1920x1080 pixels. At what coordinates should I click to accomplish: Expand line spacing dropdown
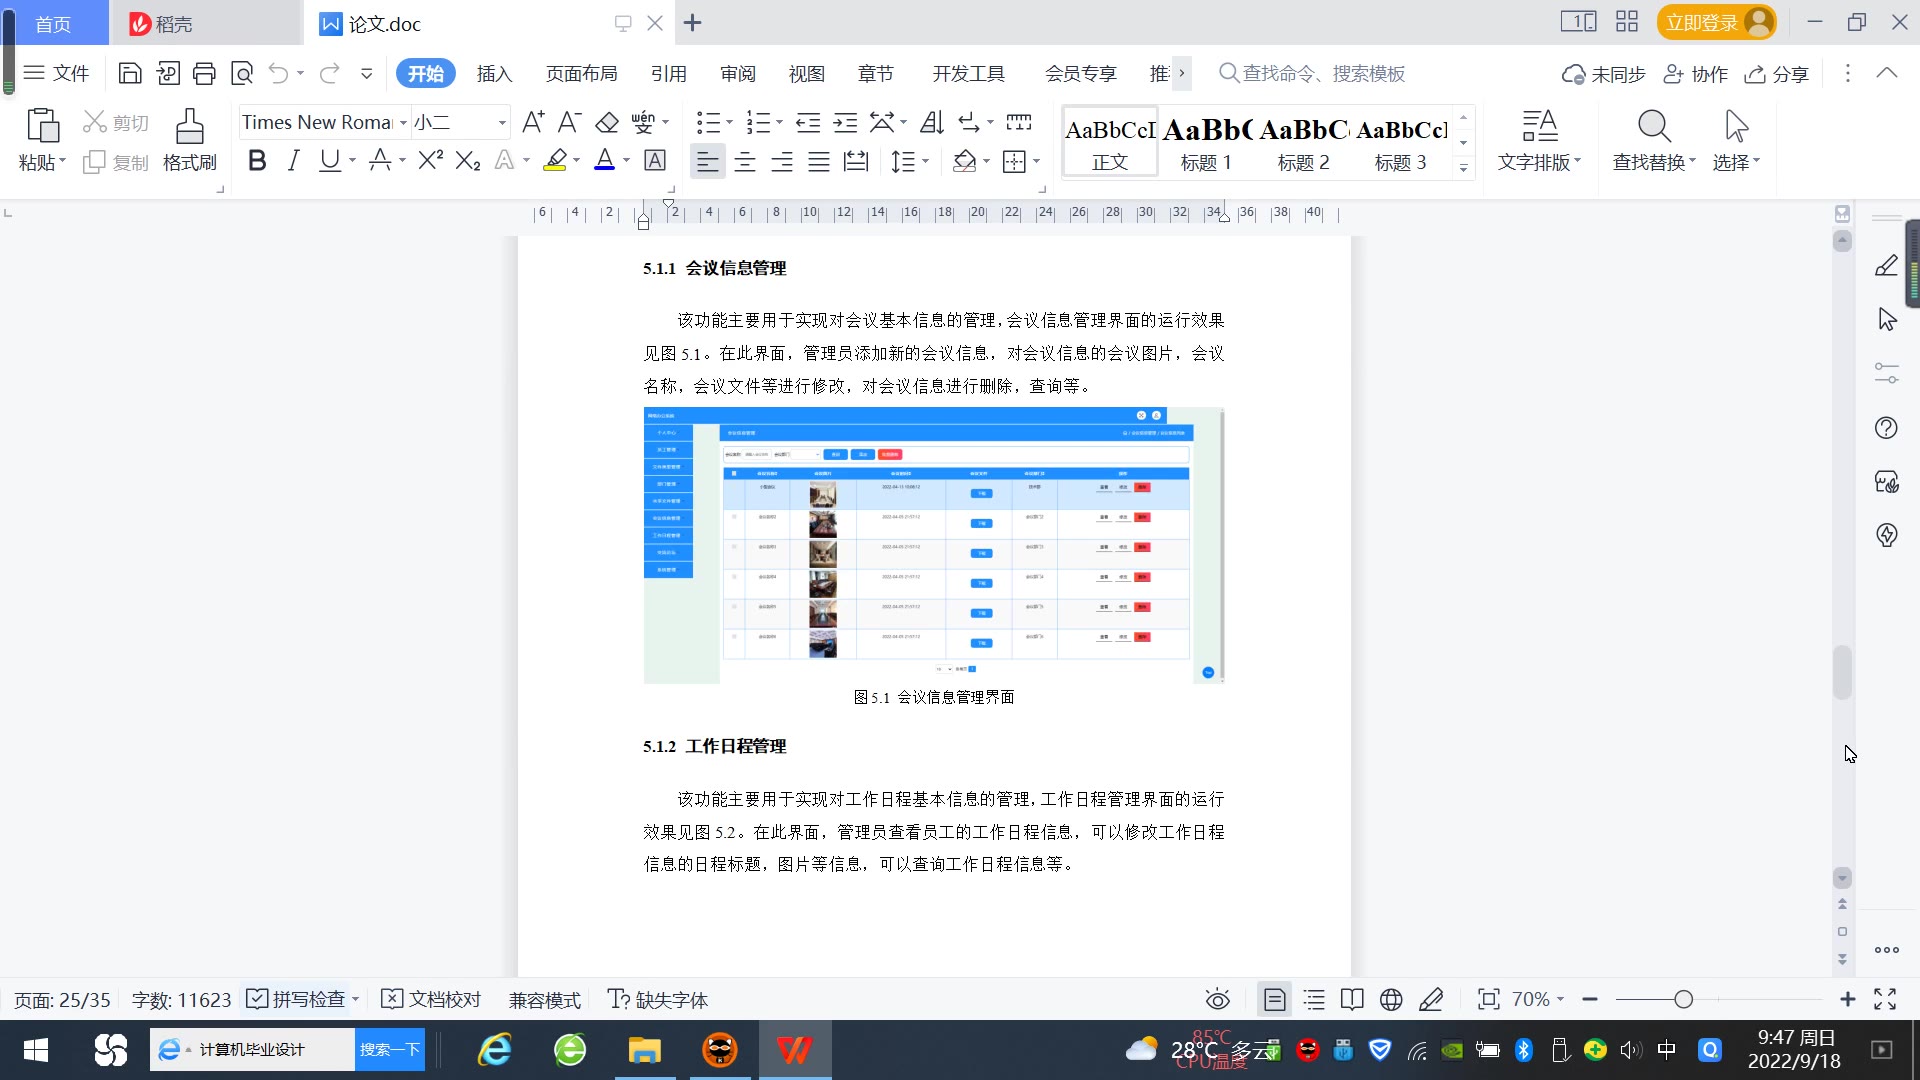tap(926, 161)
